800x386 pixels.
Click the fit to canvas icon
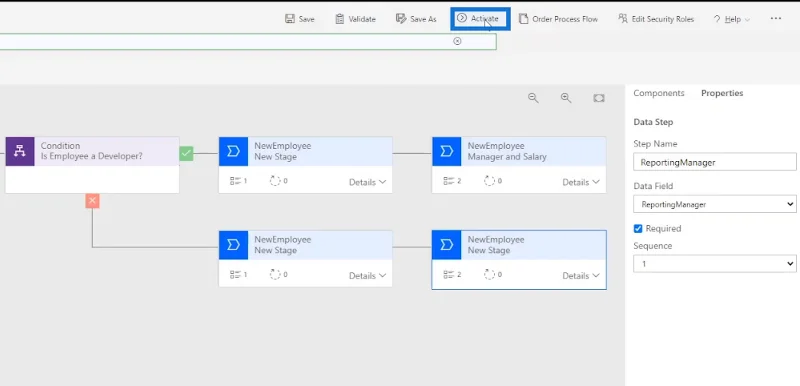point(598,98)
